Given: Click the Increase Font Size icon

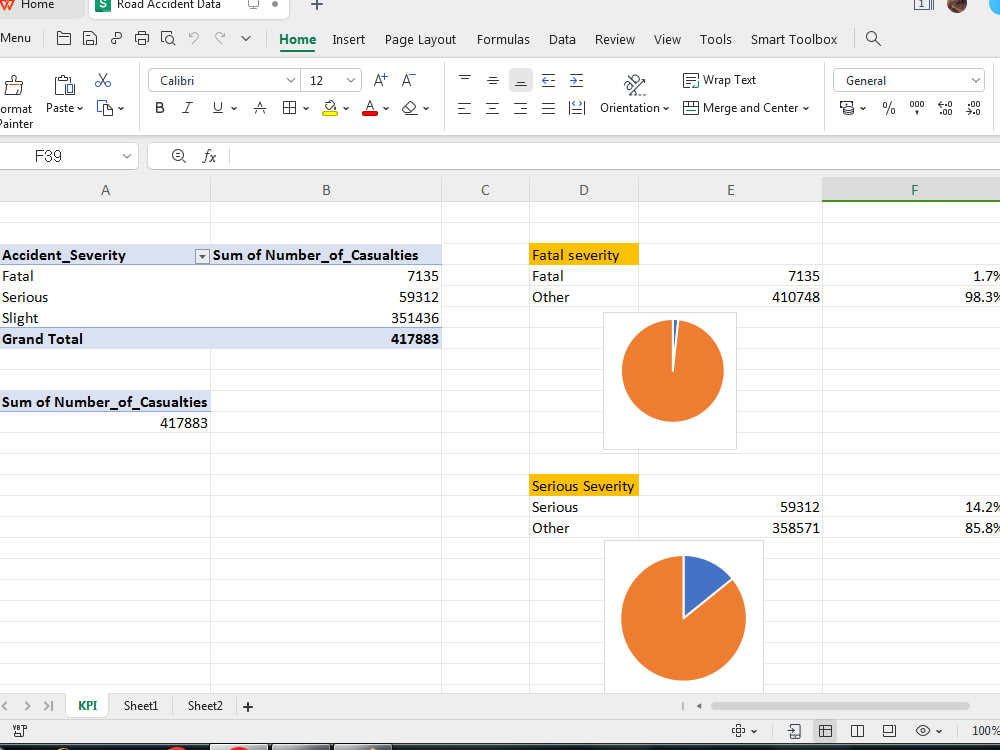Looking at the screenshot, I should point(379,79).
